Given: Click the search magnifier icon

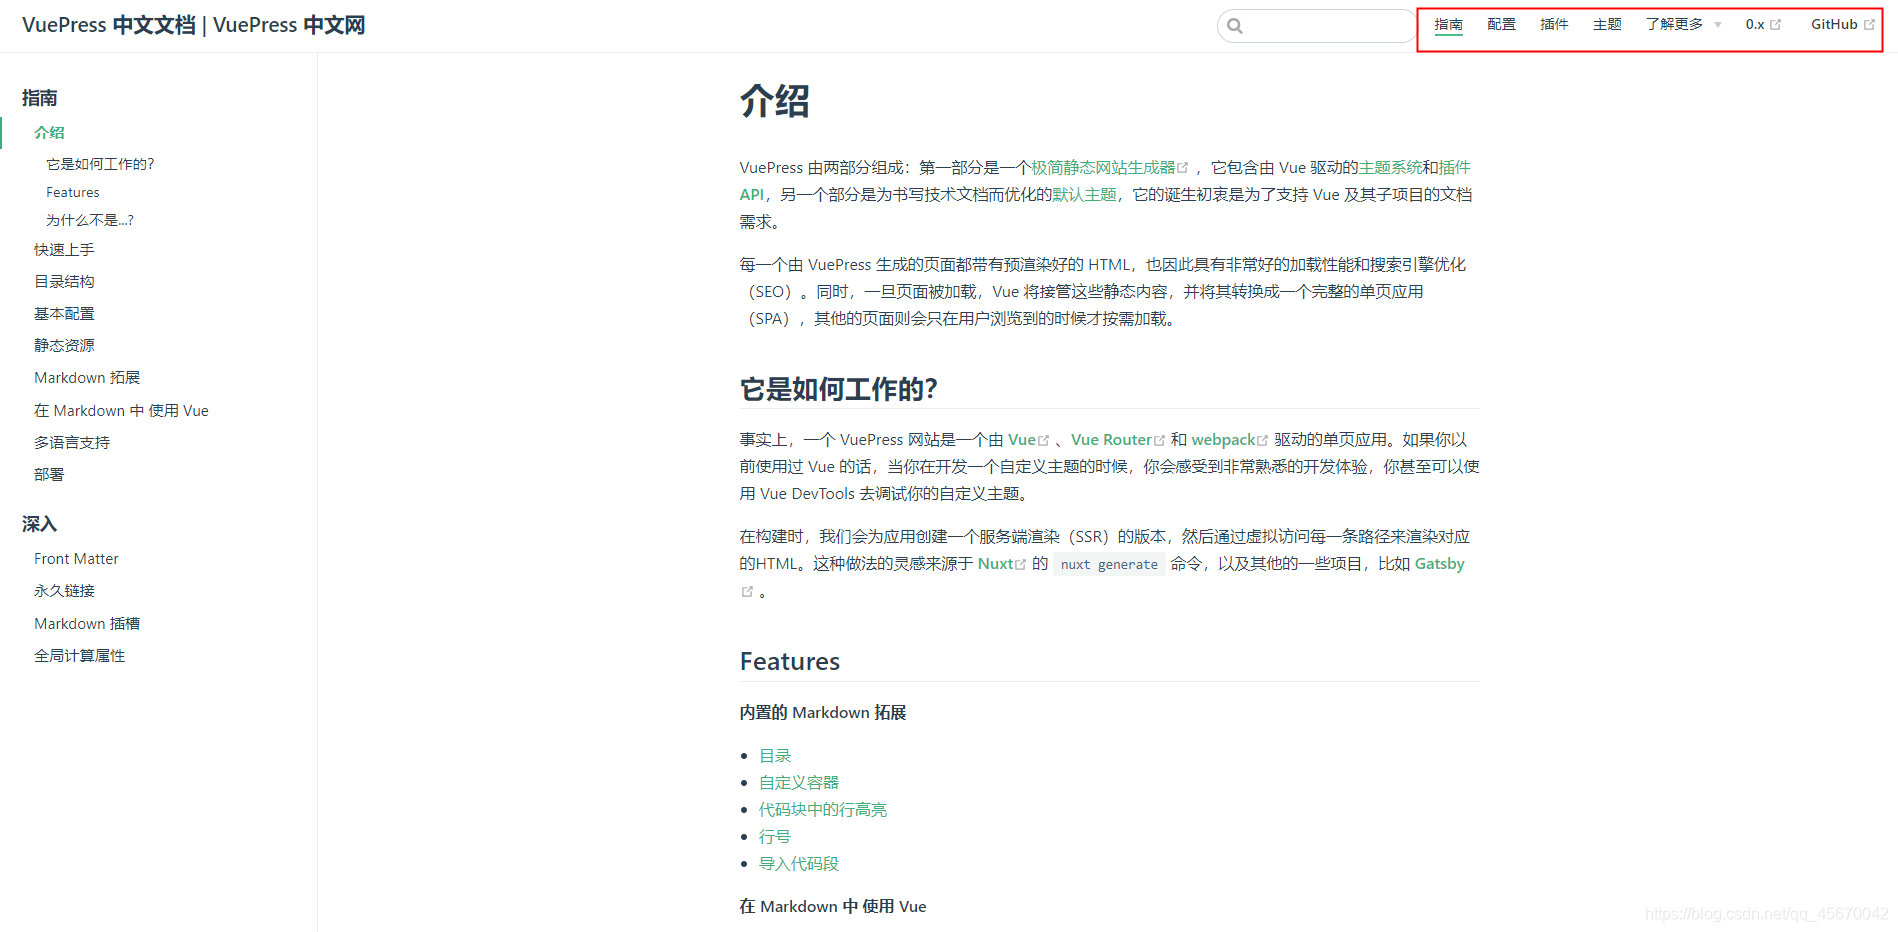Looking at the screenshot, I should pyautogui.click(x=1235, y=26).
